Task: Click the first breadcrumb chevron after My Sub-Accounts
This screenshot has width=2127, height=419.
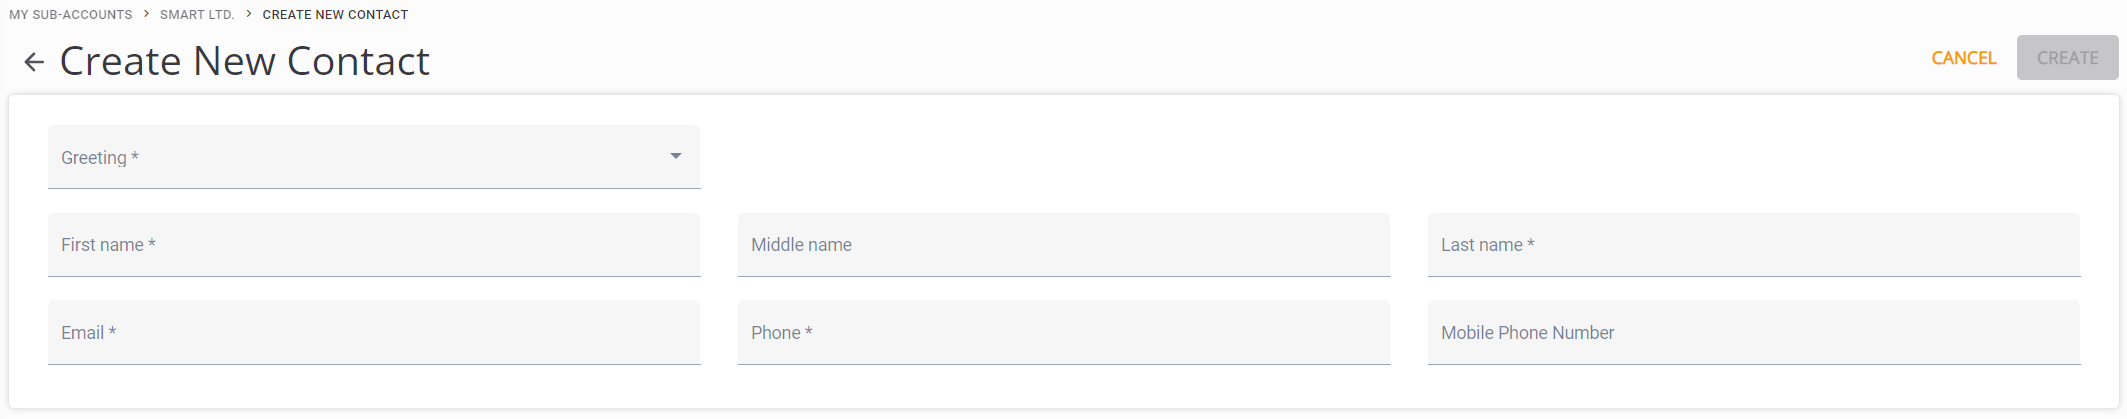Action: (146, 14)
